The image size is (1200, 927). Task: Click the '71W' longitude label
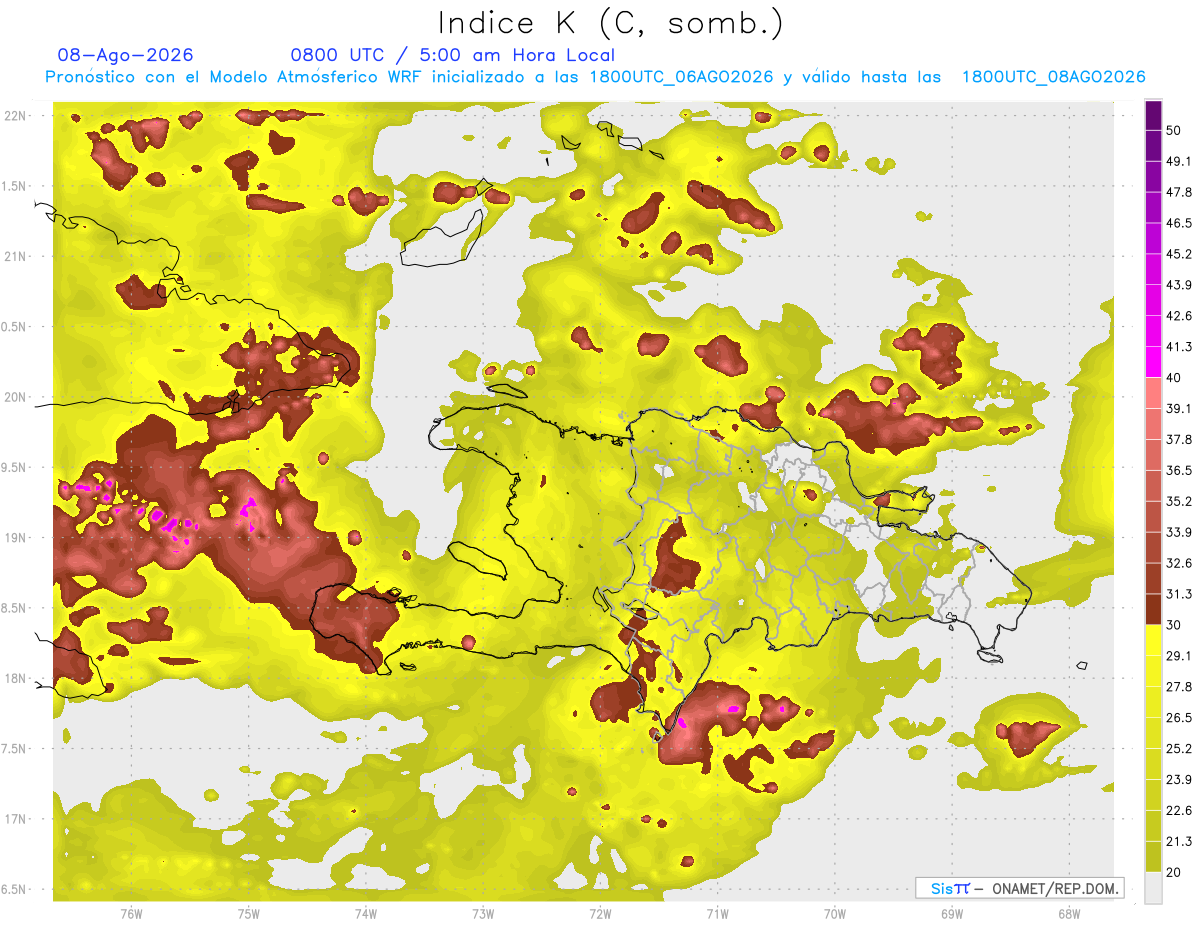coord(717,914)
